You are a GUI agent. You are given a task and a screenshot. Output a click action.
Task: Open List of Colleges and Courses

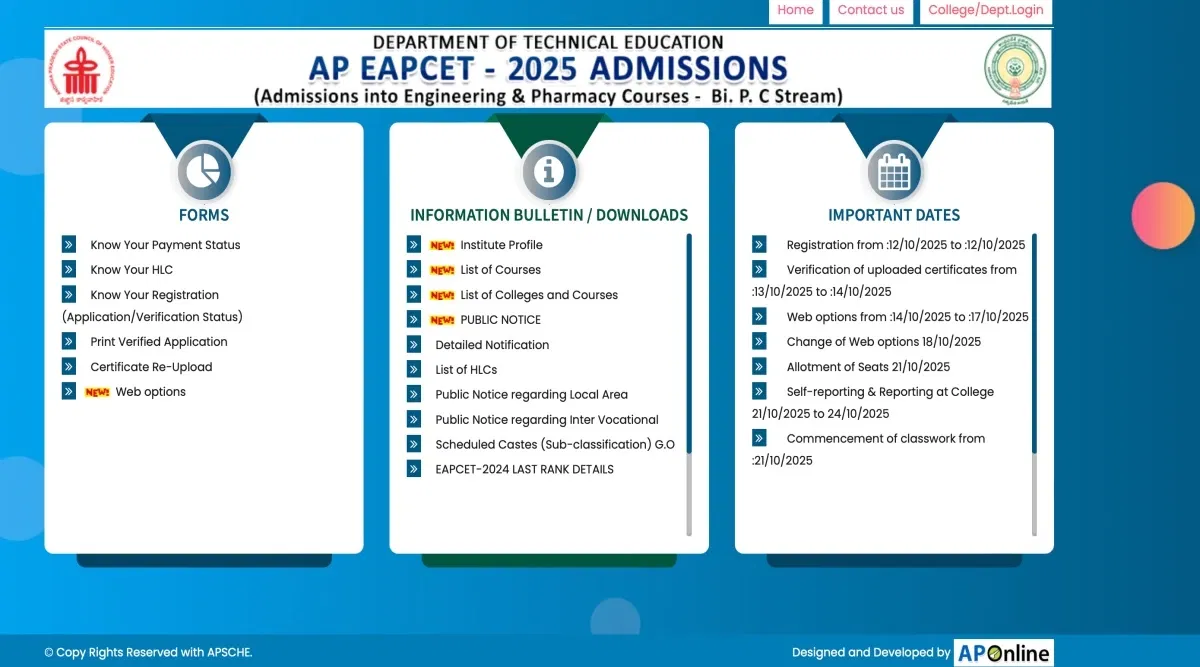coord(539,295)
